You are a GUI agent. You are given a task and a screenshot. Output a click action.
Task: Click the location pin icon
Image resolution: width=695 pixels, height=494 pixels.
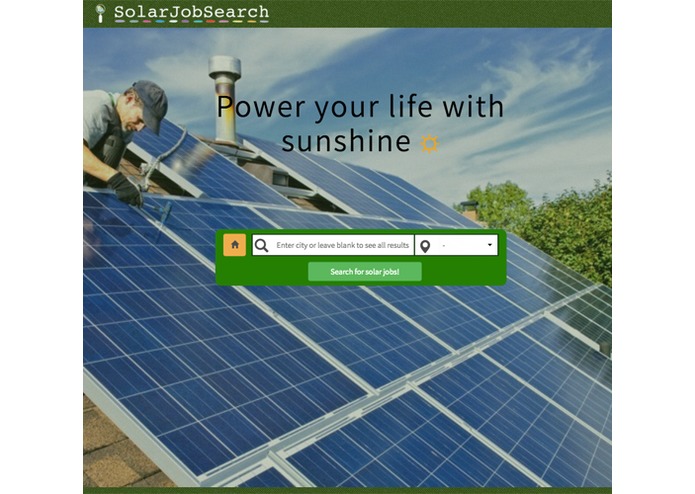click(425, 246)
